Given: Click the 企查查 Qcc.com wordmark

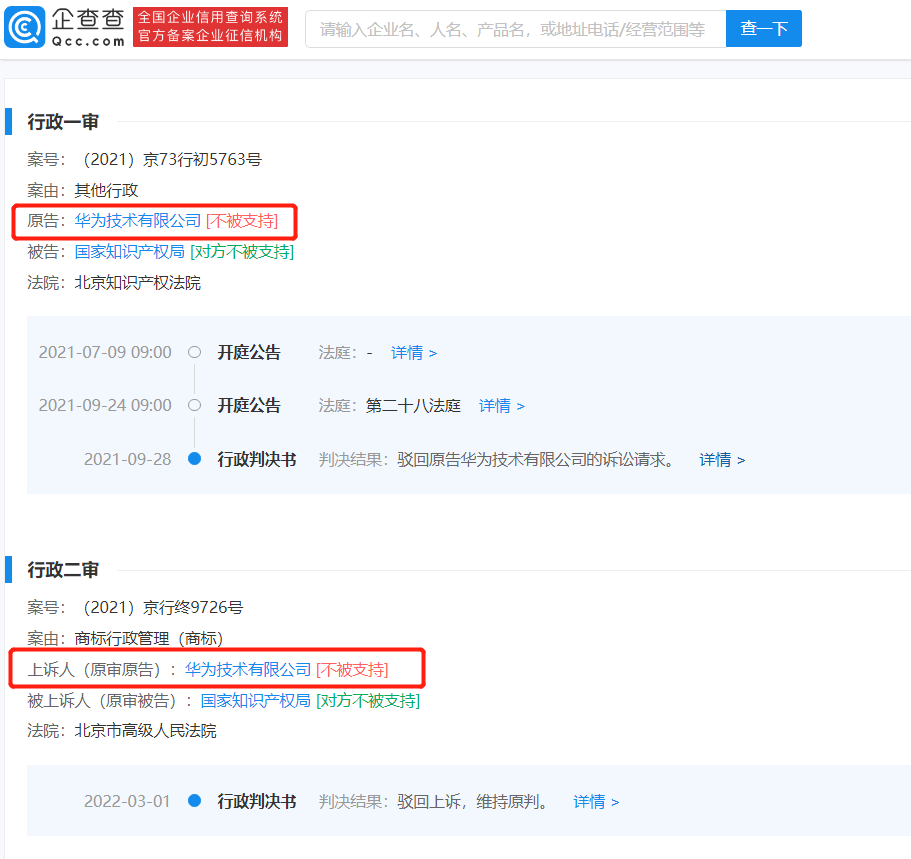Looking at the screenshot, I should click(88, 27).
